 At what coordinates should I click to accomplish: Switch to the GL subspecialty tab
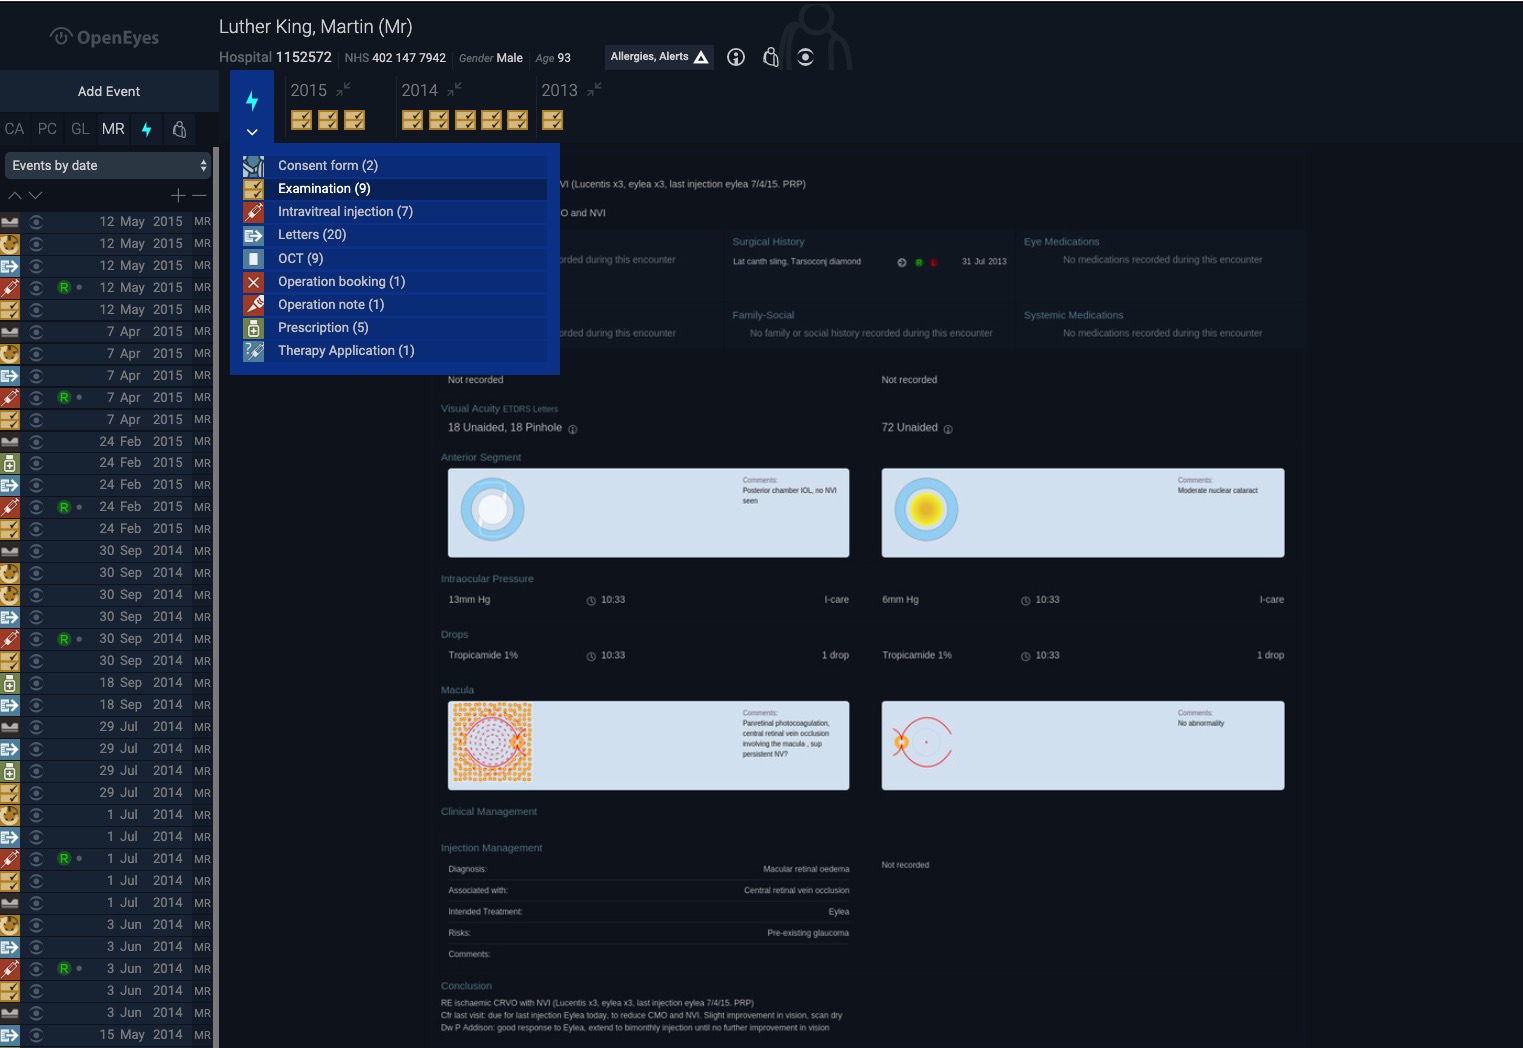80,129
